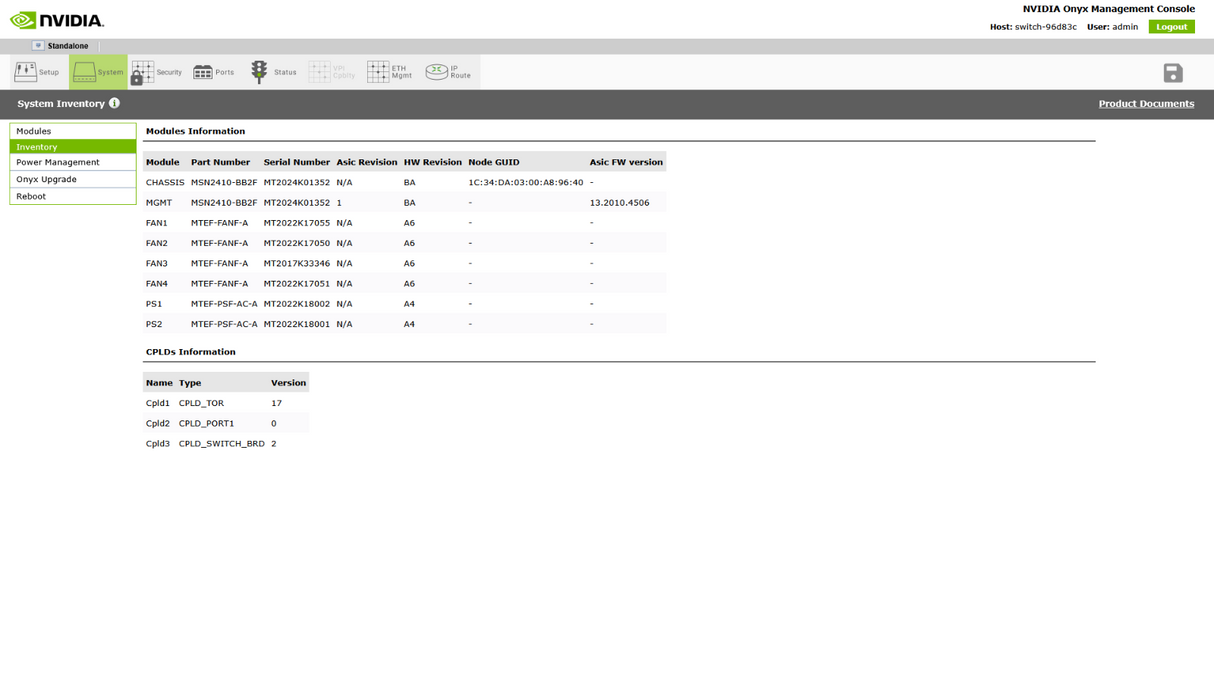The image size is (1214, 683).
Task: Click serial number MT2022K17051
Action: point(297,284)
